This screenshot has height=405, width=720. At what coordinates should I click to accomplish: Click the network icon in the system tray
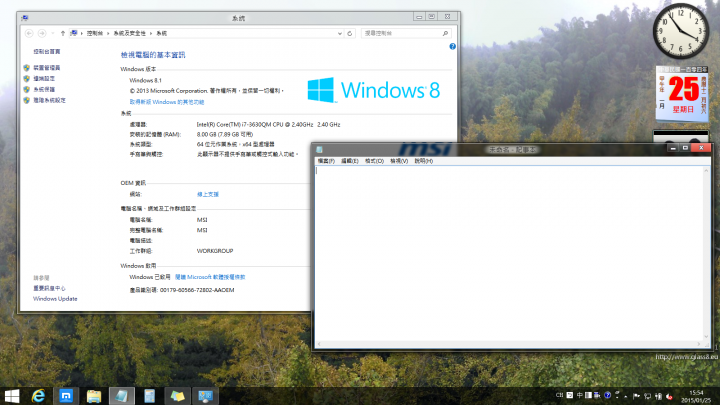point(647,396)
